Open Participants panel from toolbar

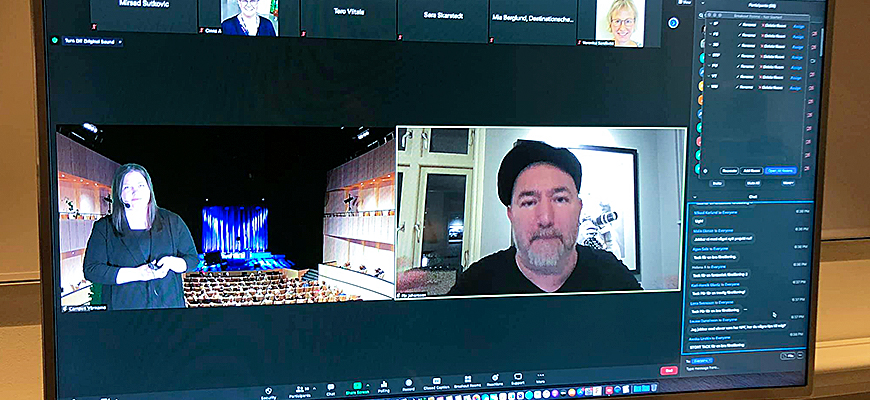(x=299, y=390)
